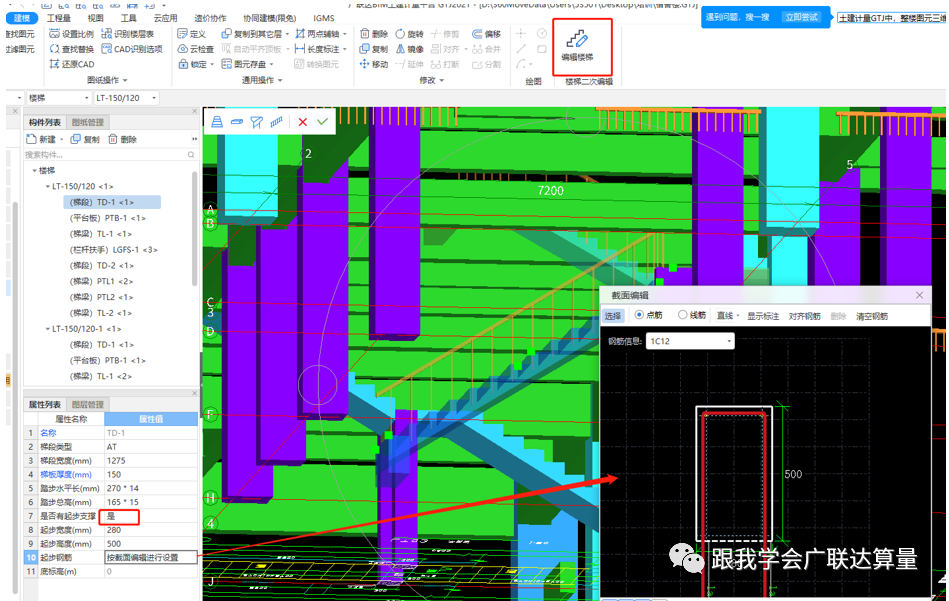The height and width of the screenshot is (601, 949).
Task: Switch to the 建模 ribbon tab
Action: pos(22,18)
